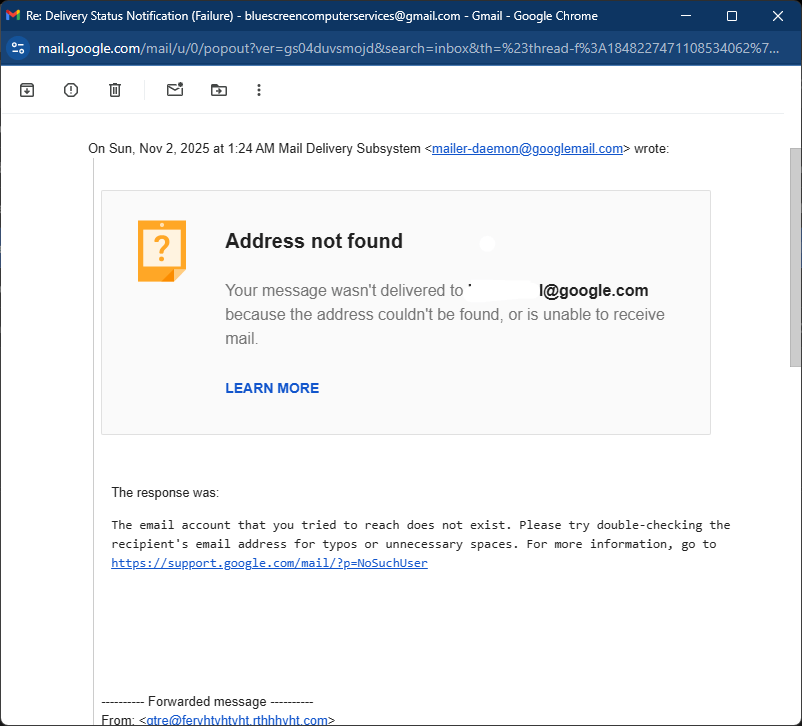Viewport: 802px width, 726px height.
Task: Close the Gmail popout window
Action: tap(778, 16)
